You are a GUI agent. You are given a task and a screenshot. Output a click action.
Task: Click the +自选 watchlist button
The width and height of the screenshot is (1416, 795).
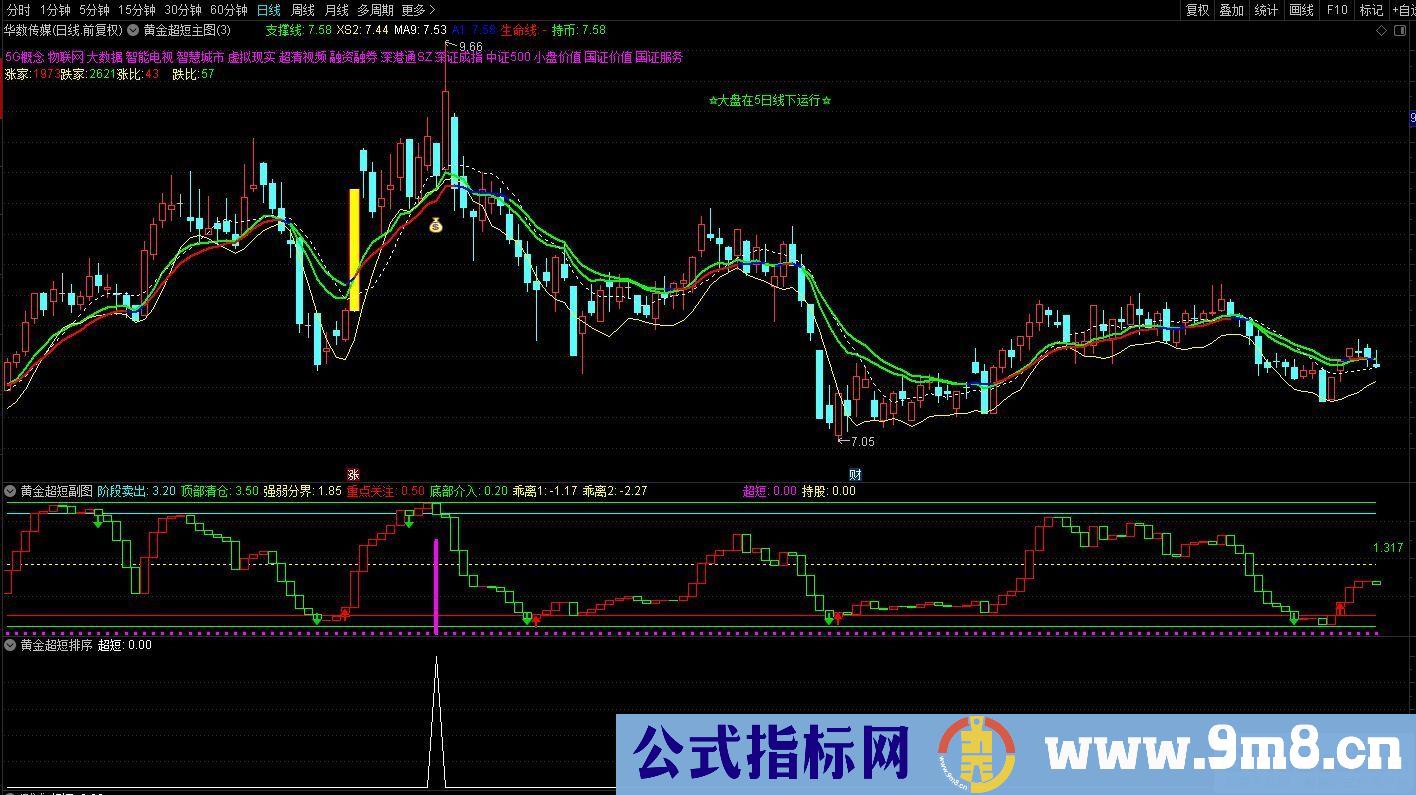[1402, 10]
